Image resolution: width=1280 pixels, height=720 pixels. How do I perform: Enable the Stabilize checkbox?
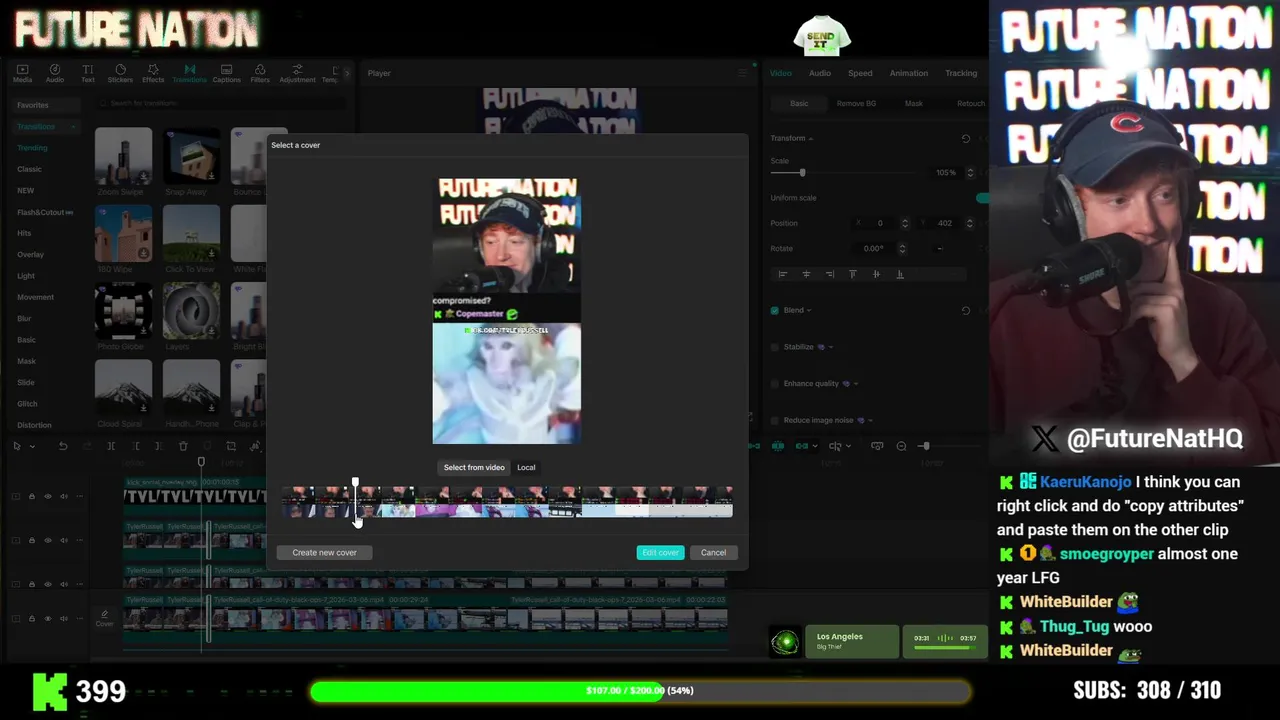[x=775, y=347]
